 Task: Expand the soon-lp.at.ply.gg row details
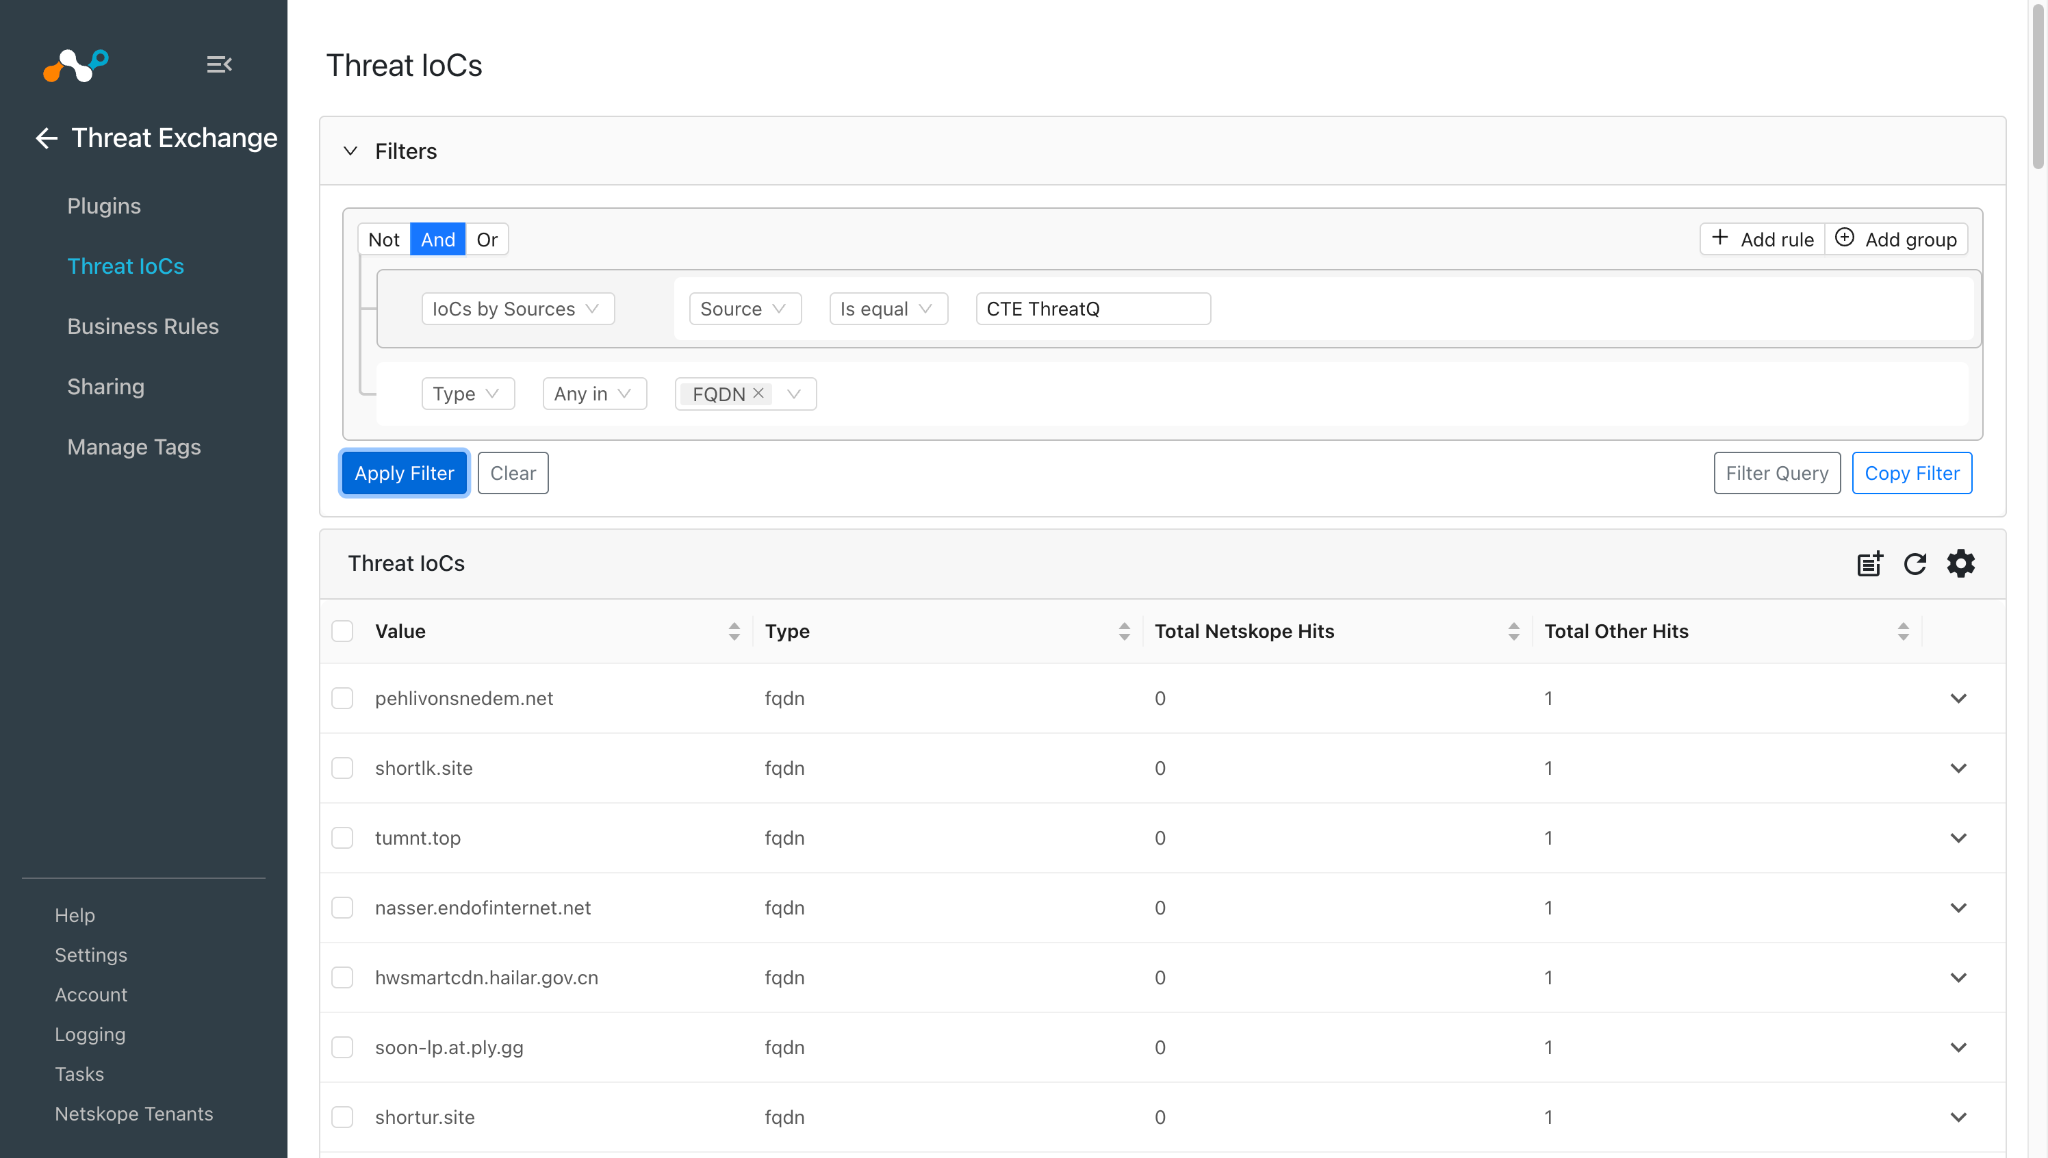pyautogui.click(x=1958, y=1047)
